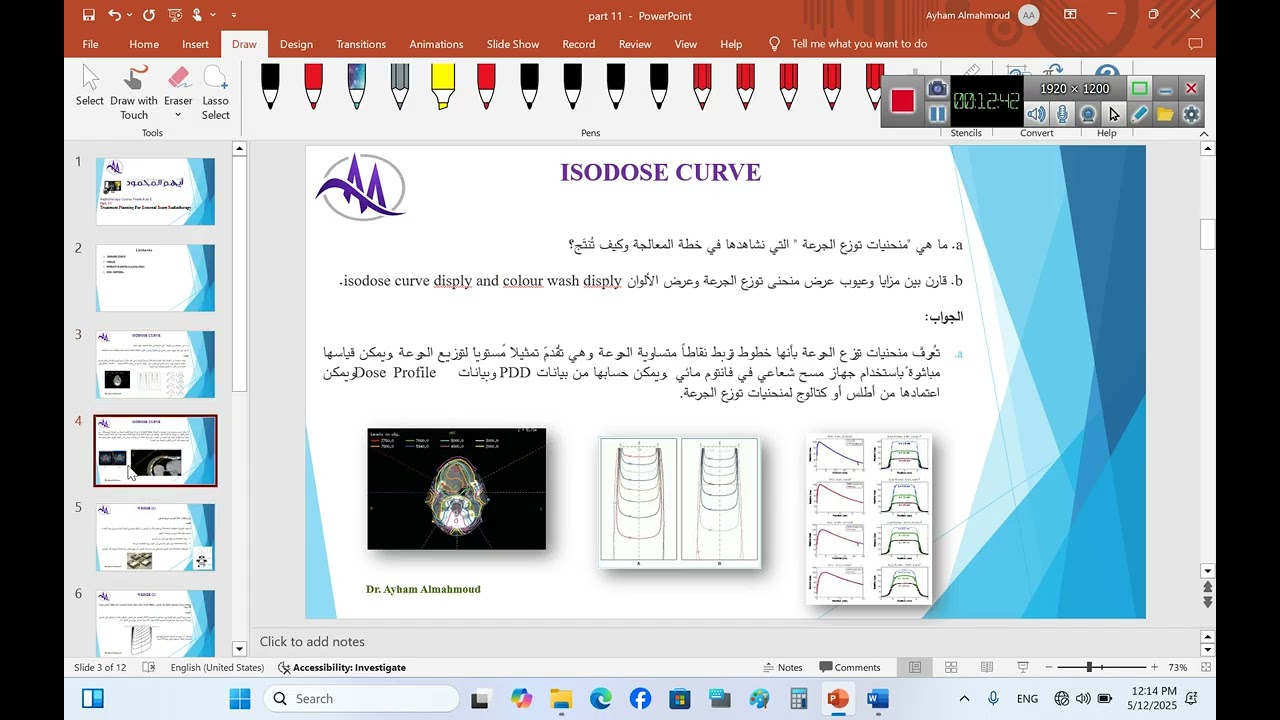Open recorder output folder
1280x720 pixels.
1165,114
